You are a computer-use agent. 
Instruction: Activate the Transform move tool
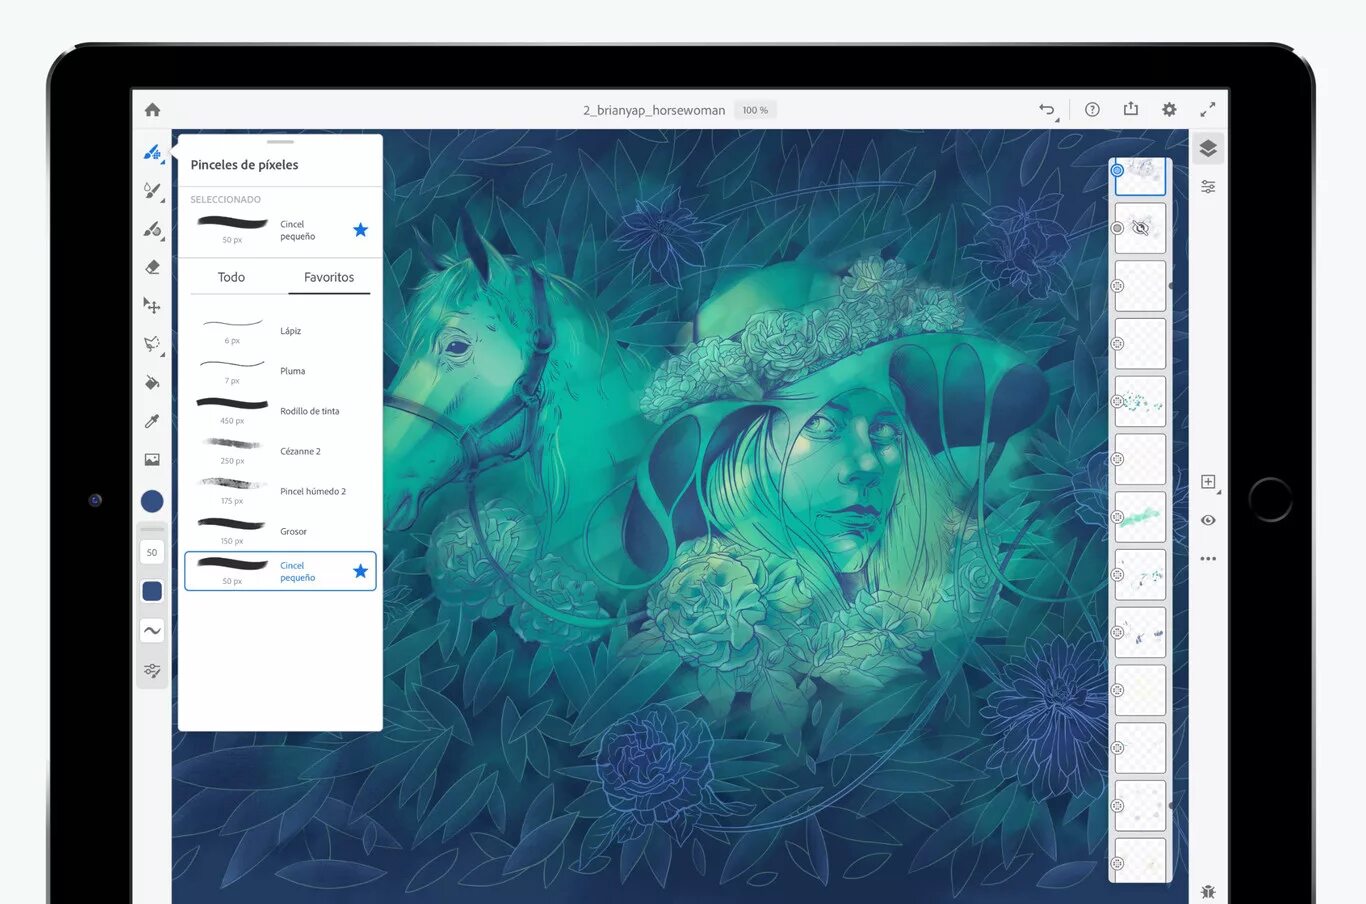click(x=152, y=305)
